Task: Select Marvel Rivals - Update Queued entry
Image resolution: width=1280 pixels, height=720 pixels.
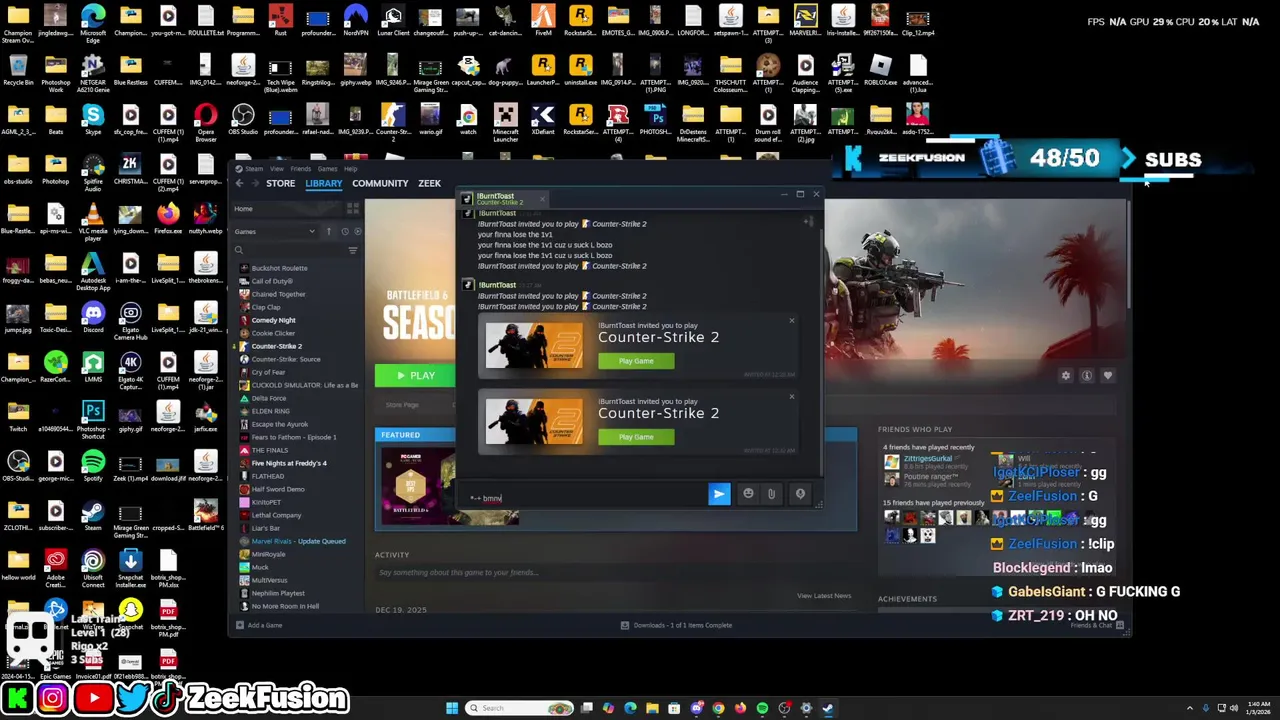Action: pos(298,541)
